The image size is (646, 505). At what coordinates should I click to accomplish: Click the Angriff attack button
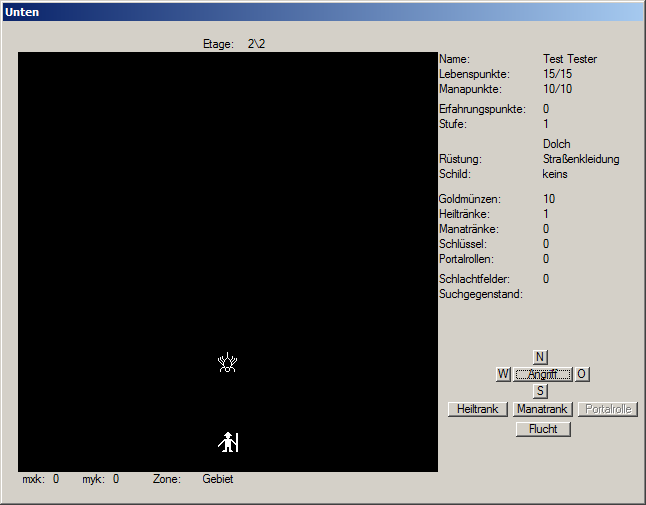pos(542,374)
